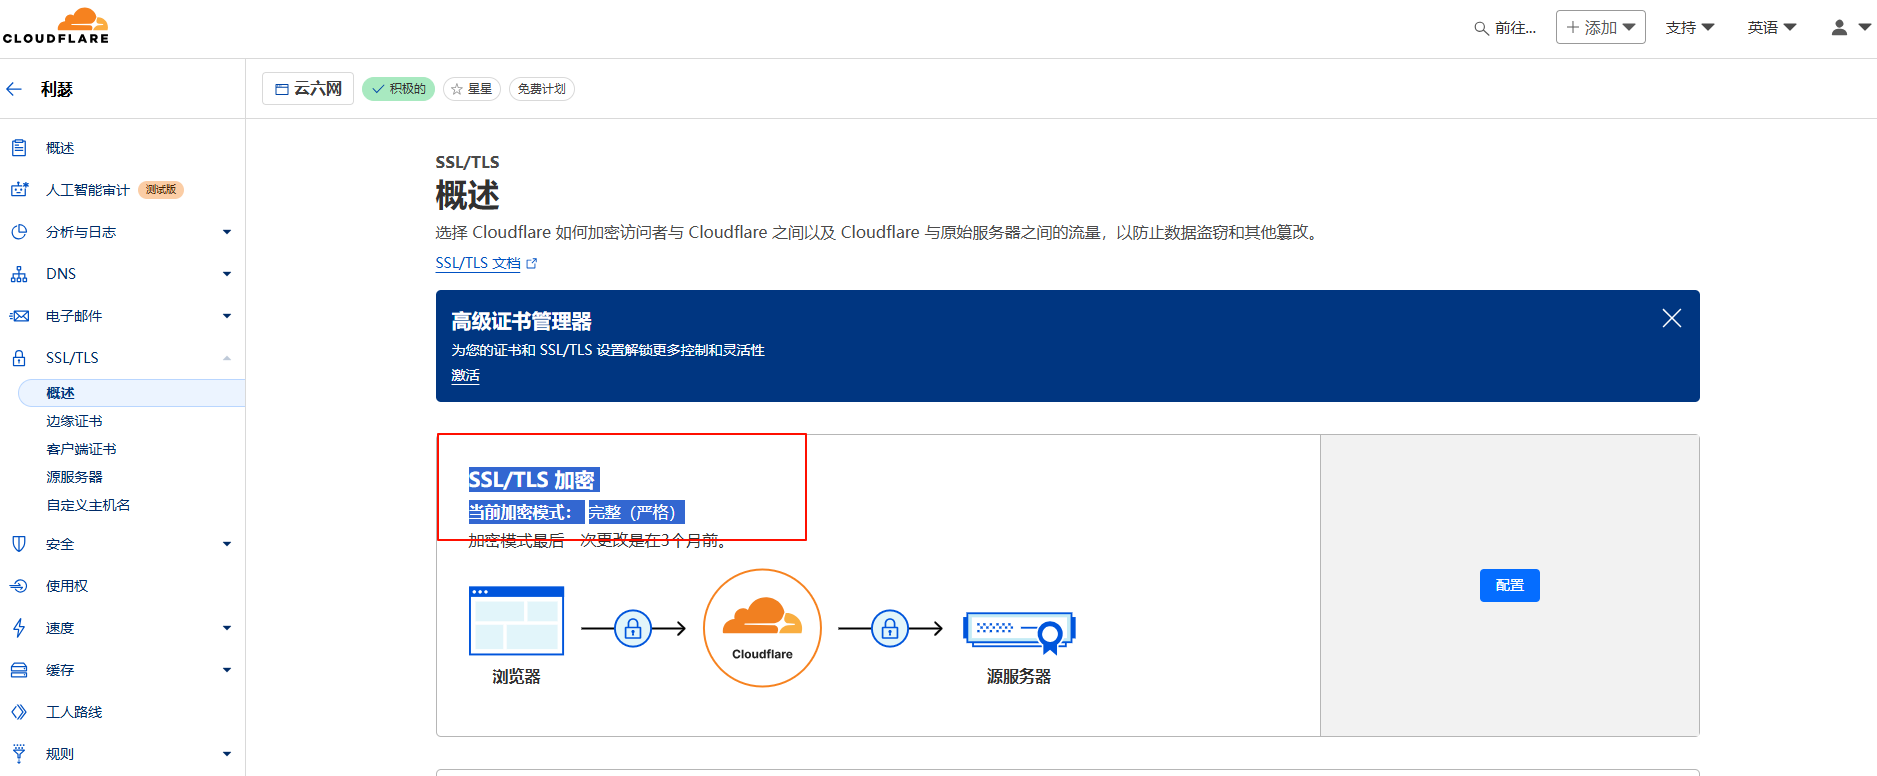Screen dimensions: 1877x776
Task: Click the 源服务器 certificate icon in diagram
Action: pos(1019,632)
